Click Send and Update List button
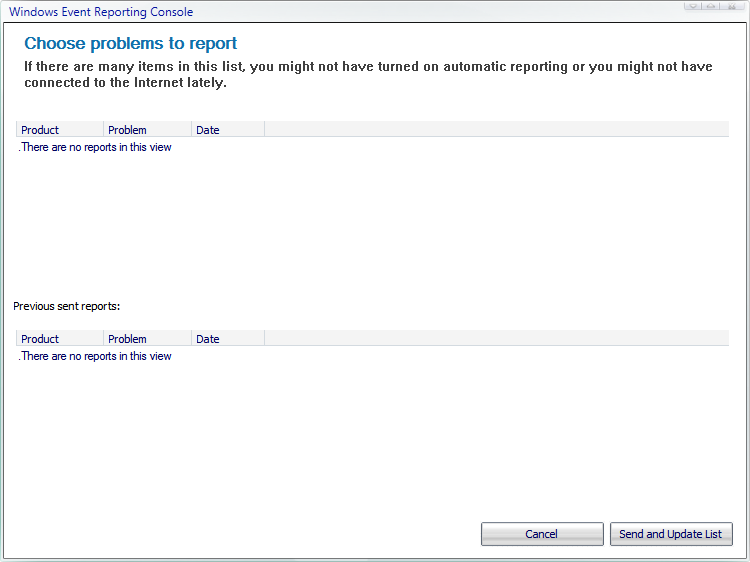The width and height of the screenshot is (750, 562). point(671,534)
